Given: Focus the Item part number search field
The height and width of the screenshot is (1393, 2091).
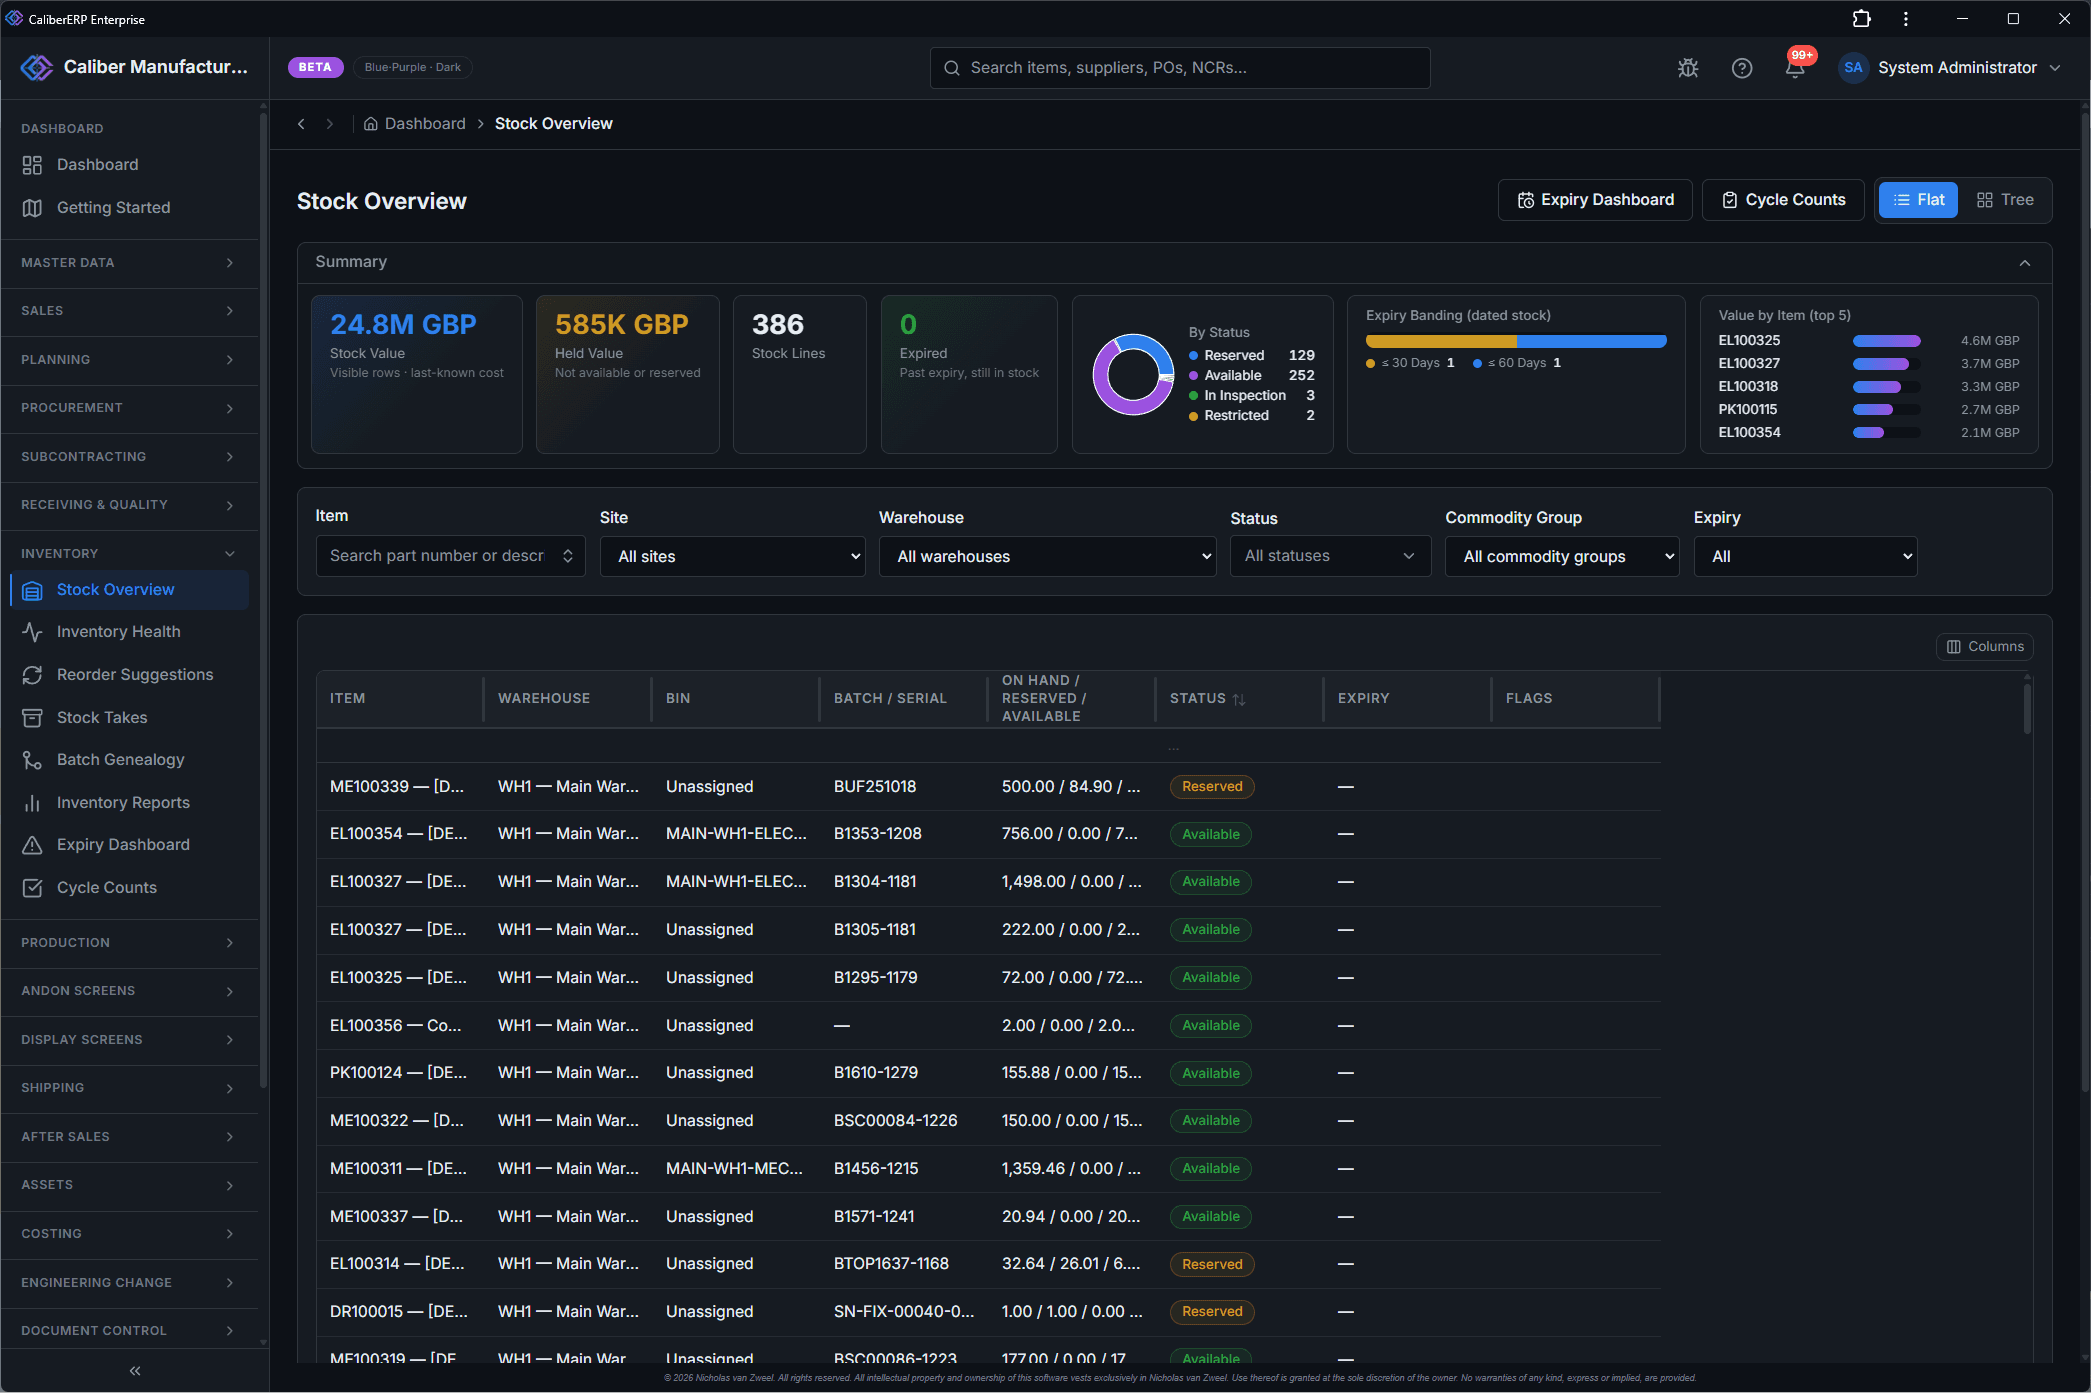Looking at the screenshot, I should pyautogui.click(x=450, y=556).
